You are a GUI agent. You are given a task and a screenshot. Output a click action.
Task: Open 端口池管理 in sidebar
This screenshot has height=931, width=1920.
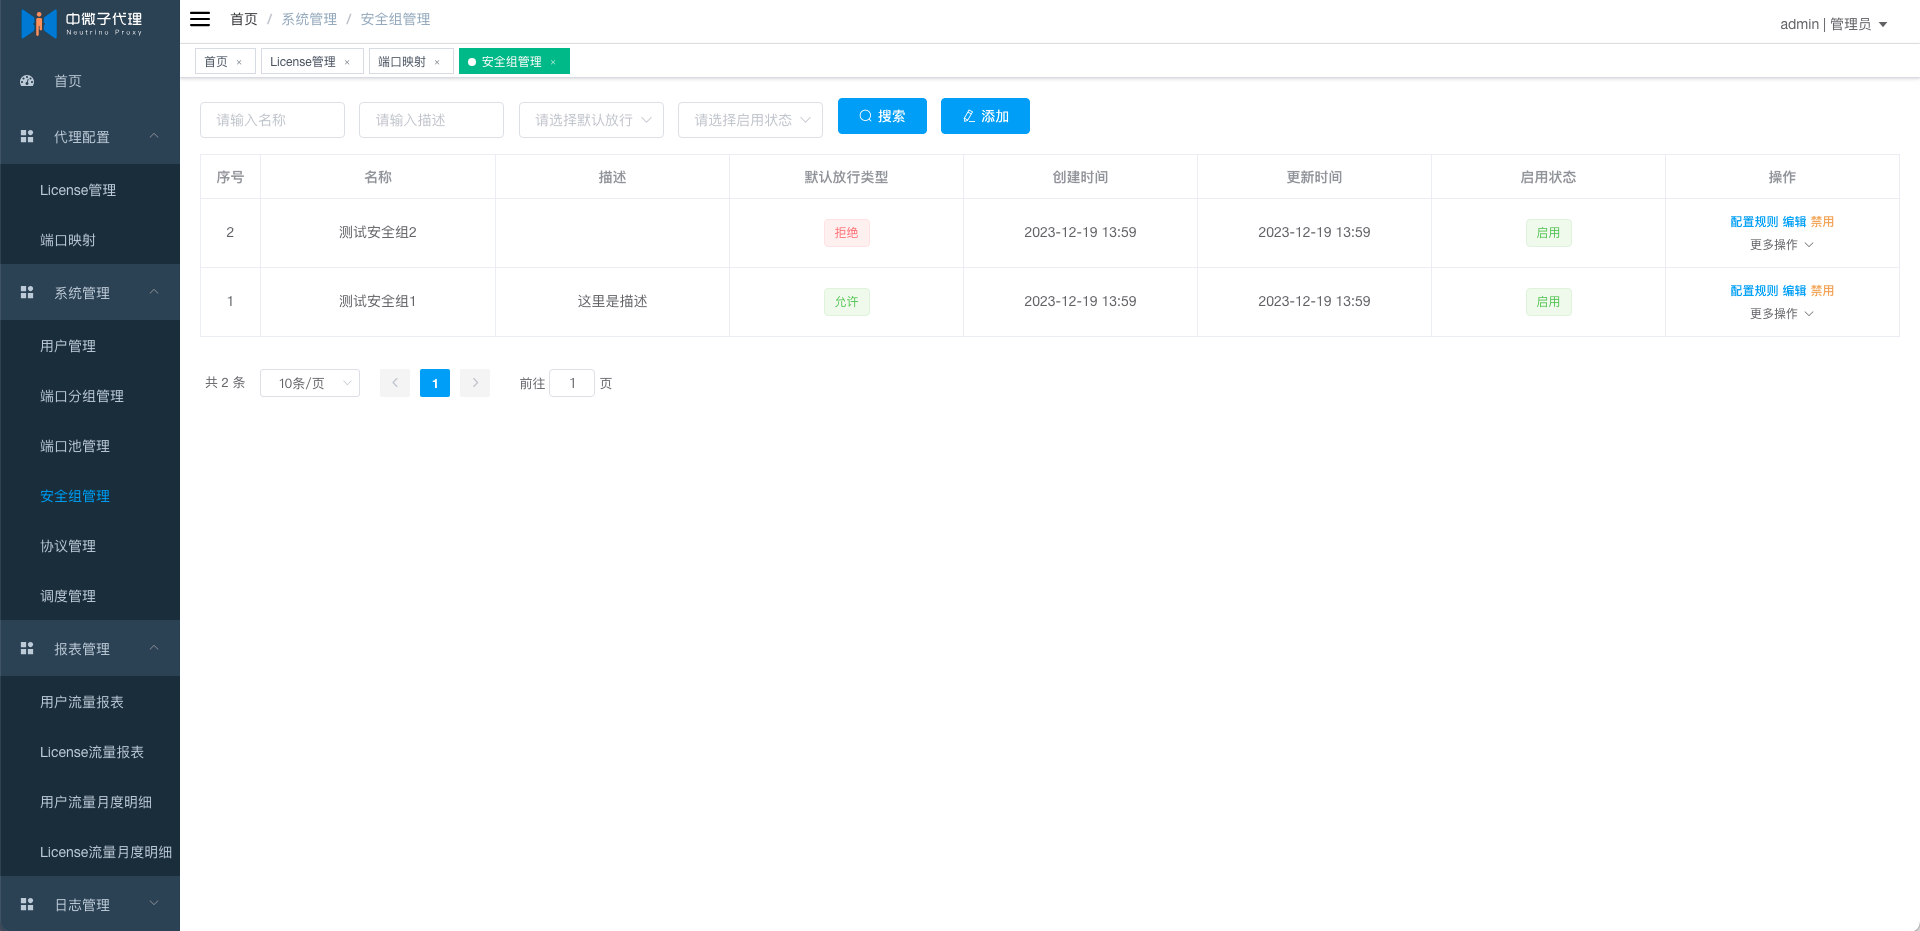(75, 446)
